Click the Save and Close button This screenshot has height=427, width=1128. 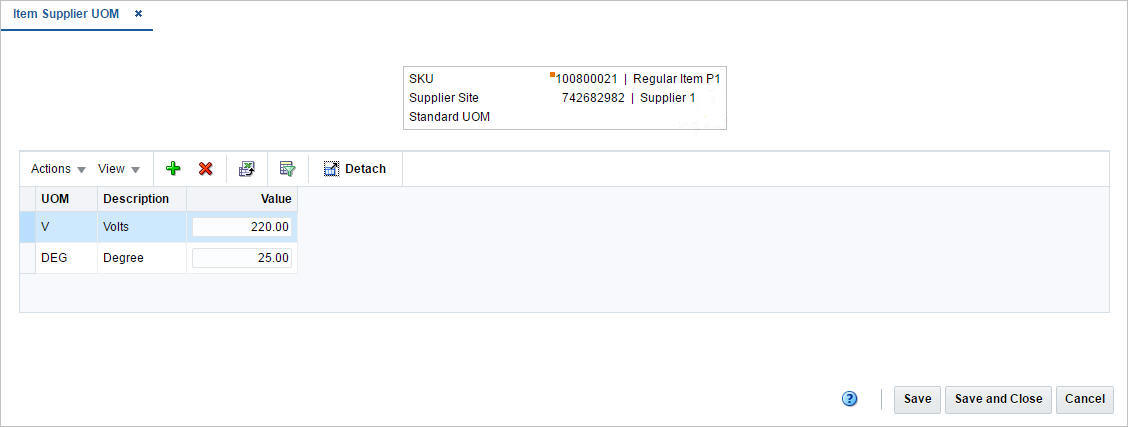(x=999, y=399)
